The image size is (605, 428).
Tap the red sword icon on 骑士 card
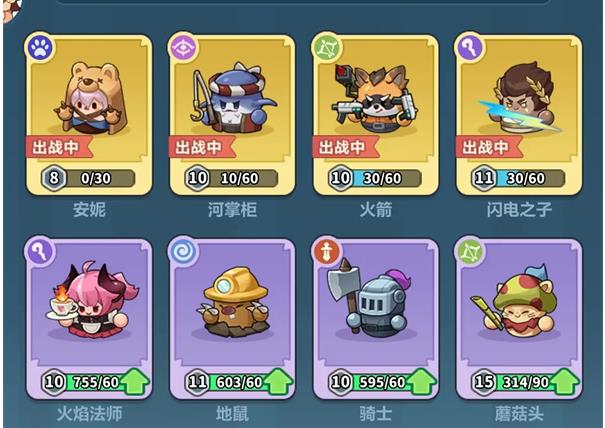[327, 251]
